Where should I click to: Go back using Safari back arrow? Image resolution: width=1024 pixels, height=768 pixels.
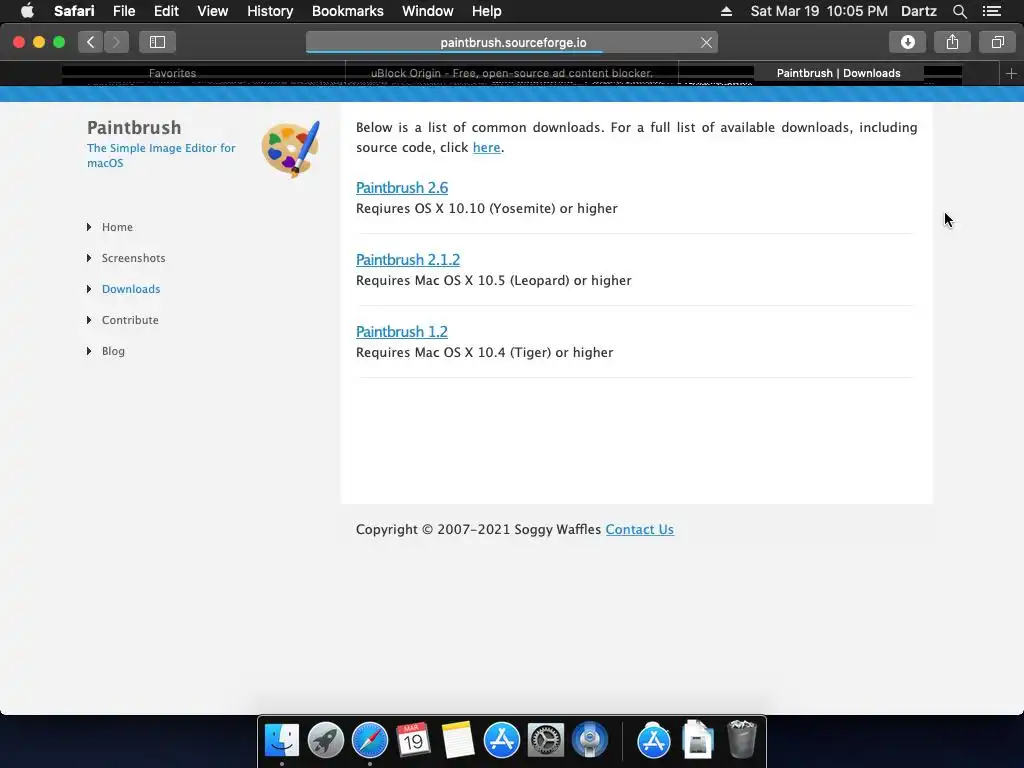click(x=91, y=42)
